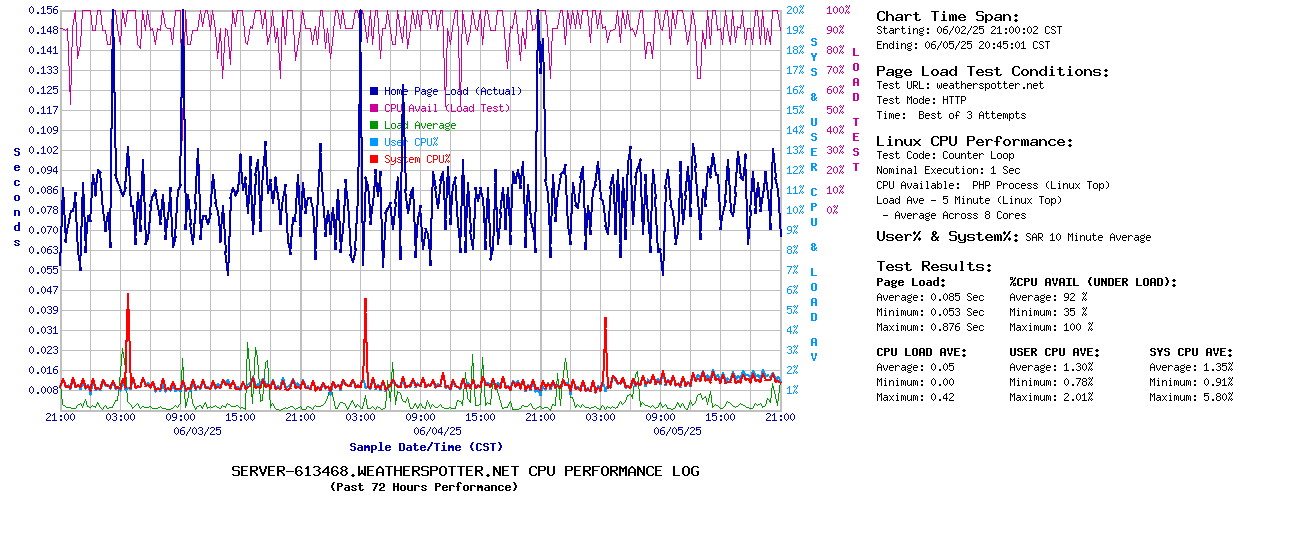Click the dark blue Home Page Load legend swatch
The image size is (1300, 550).
[x=374, y=91]
